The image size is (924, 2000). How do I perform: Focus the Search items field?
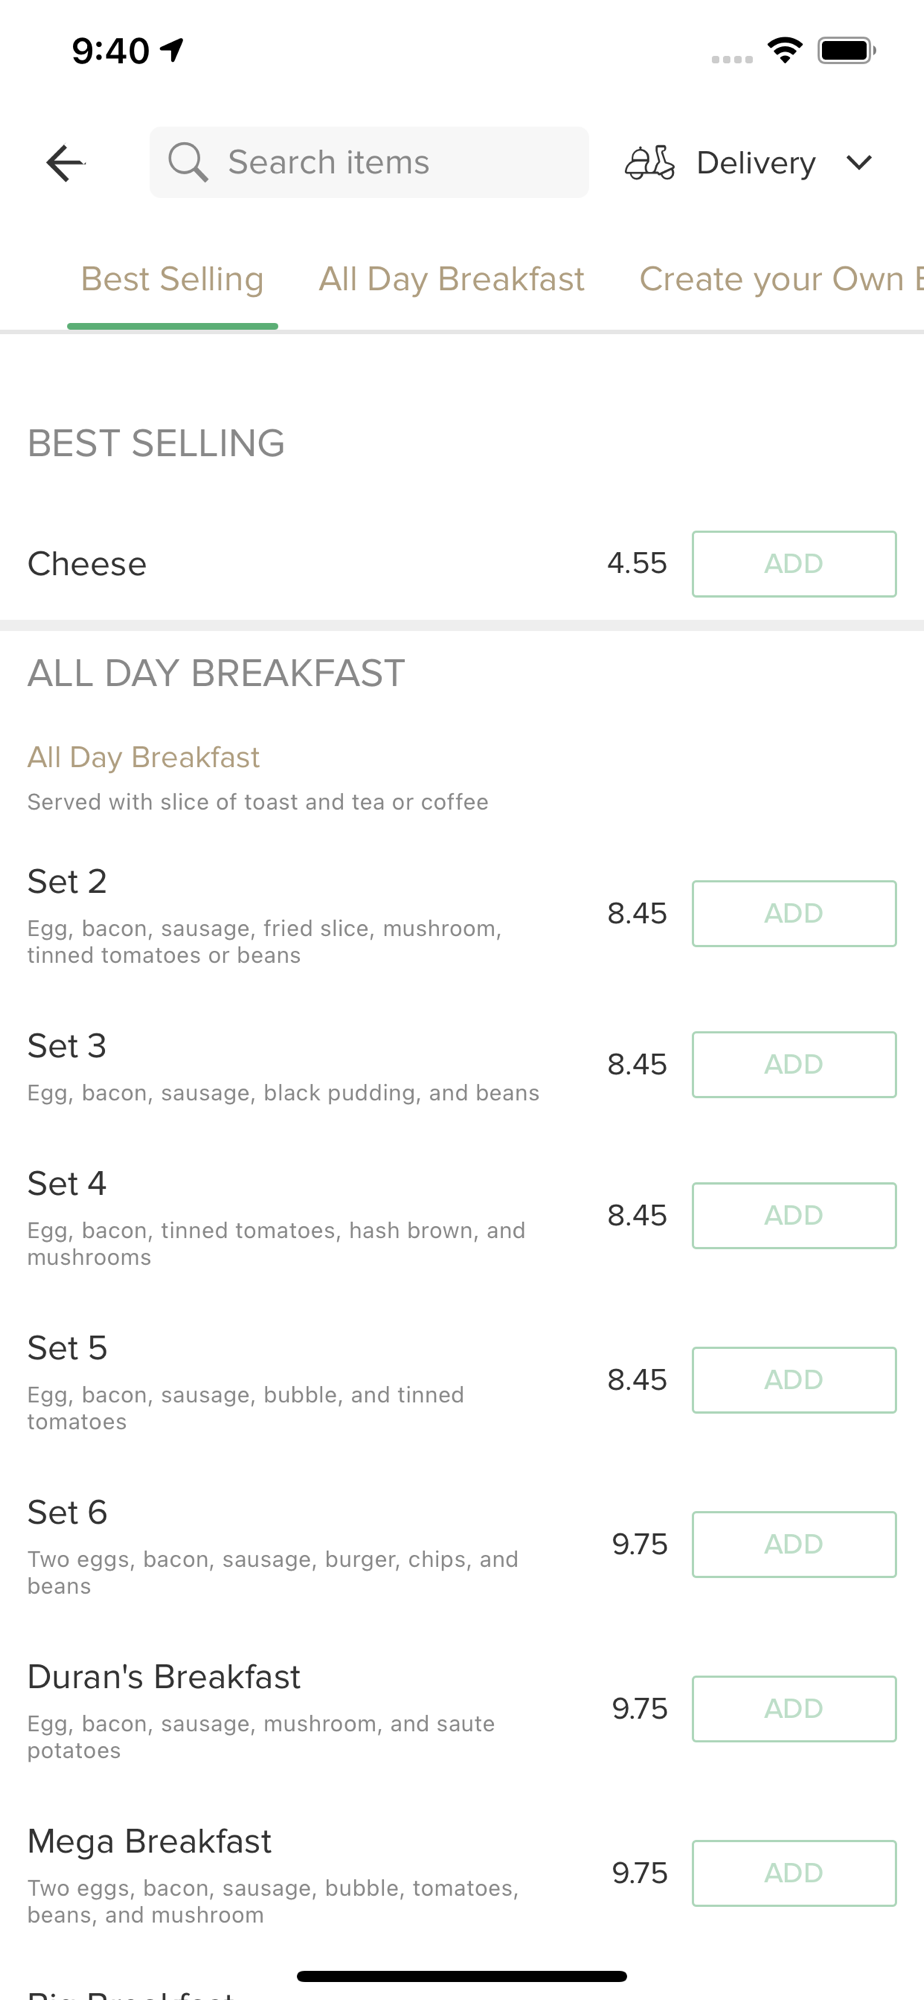tap(369, 162)
